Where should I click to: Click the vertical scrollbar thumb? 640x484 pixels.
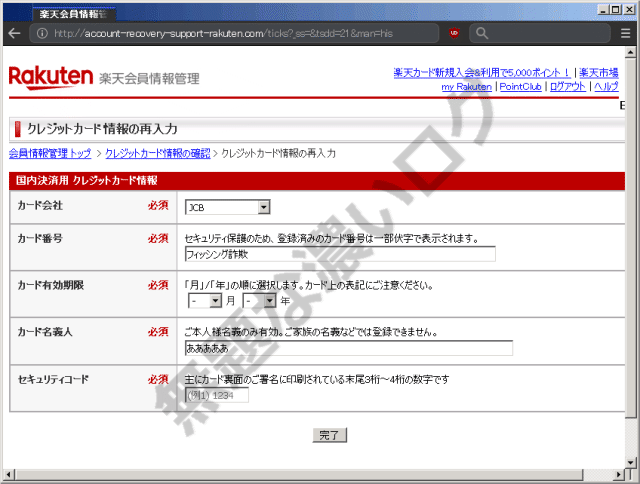click(x=631, y=238)
